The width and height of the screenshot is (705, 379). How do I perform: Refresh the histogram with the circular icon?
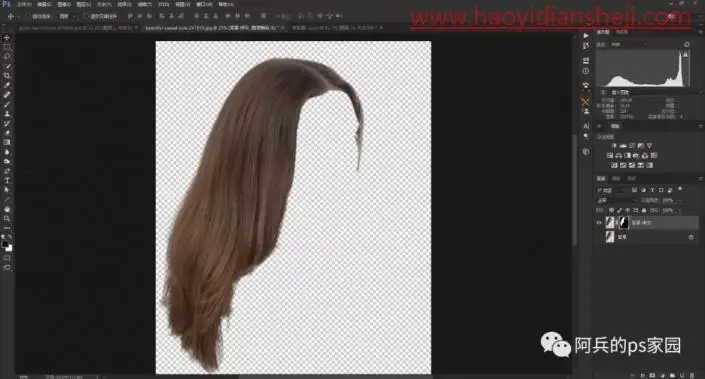687,45
